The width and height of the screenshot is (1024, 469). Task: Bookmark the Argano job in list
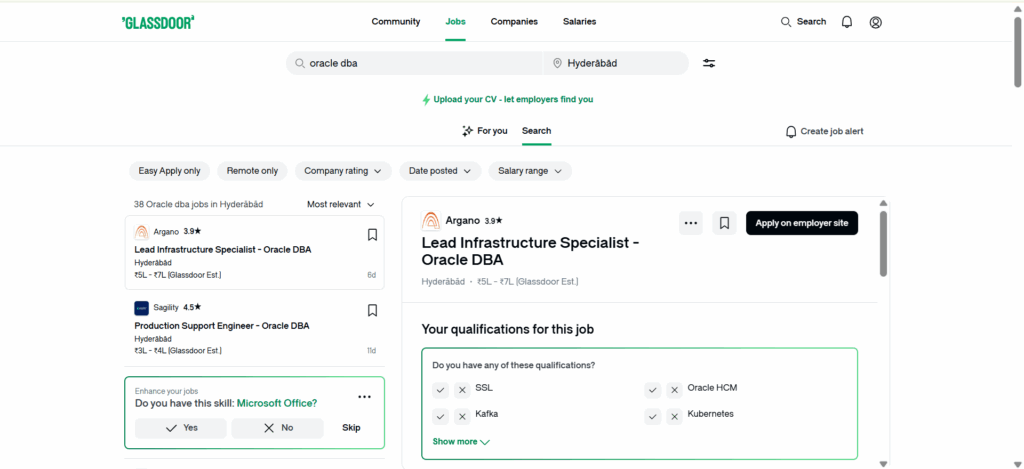[372, 235]
